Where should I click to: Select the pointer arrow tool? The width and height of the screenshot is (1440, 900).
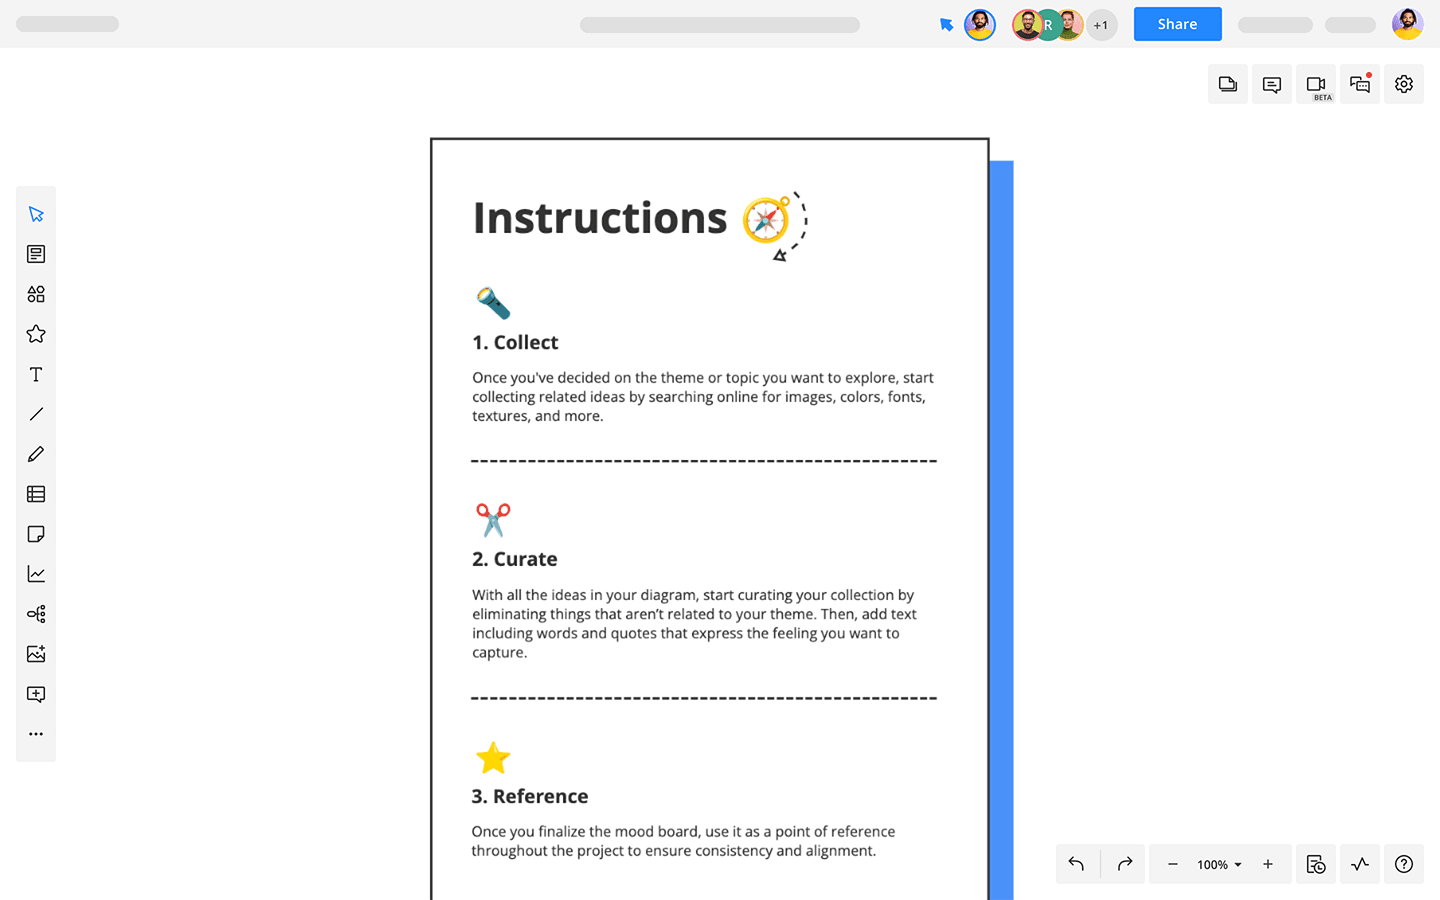click(36, 214)
